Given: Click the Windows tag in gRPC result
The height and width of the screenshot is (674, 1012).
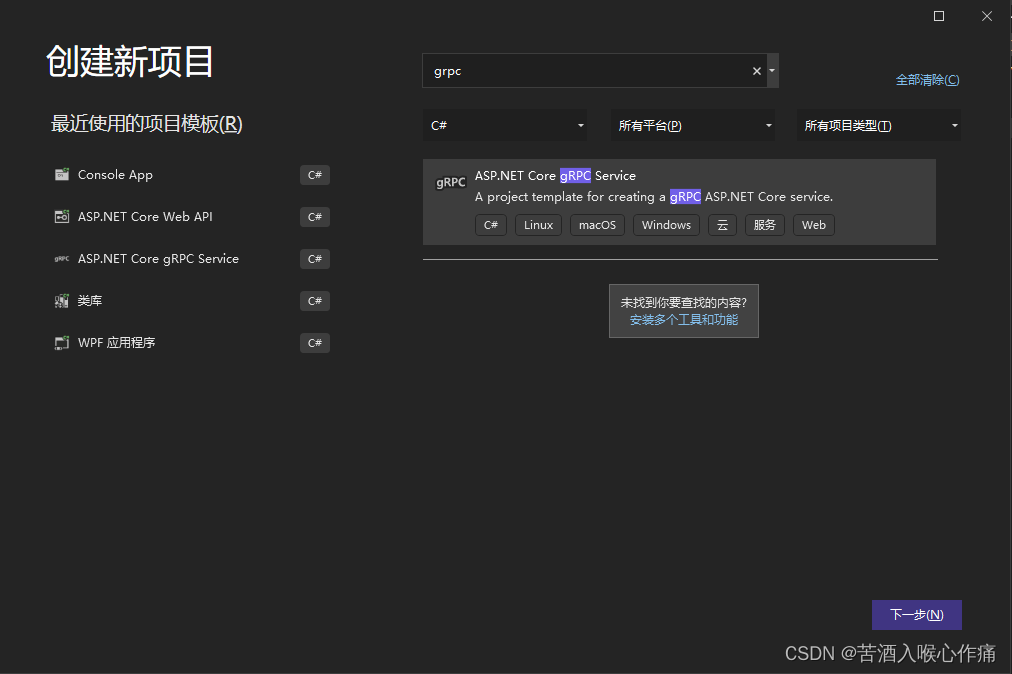Looking at the screenshot, I should tap(666, 225).
